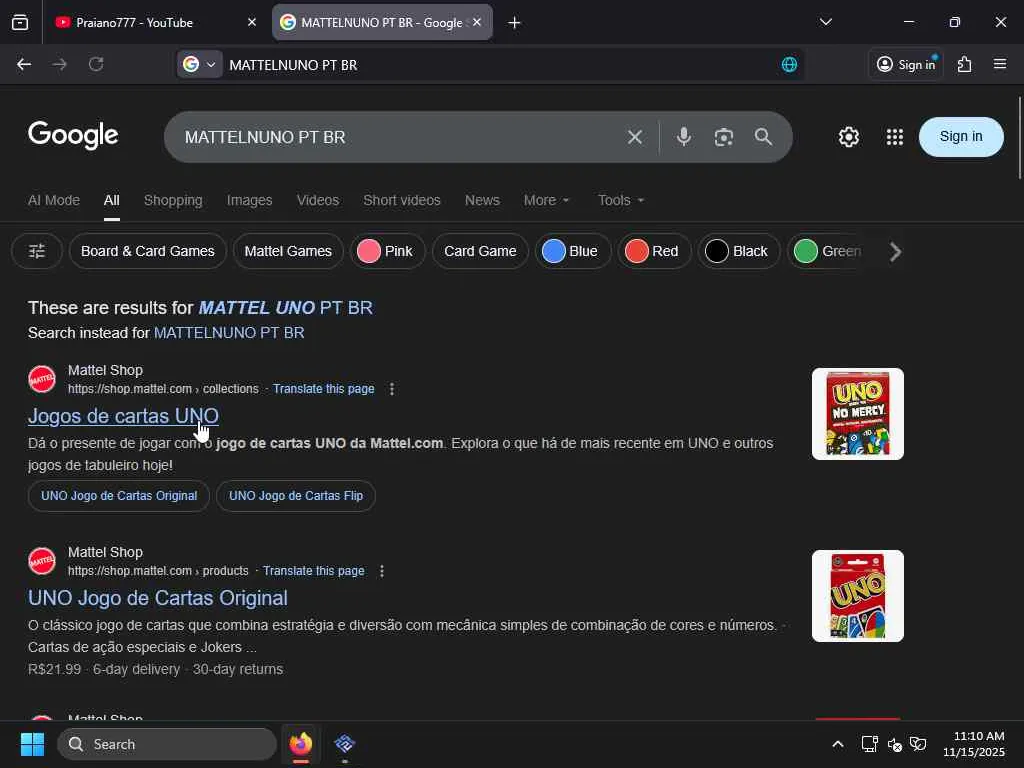
Task: Switch to the Images results tab
Action: pyautogui.click(x=249, y=200)
